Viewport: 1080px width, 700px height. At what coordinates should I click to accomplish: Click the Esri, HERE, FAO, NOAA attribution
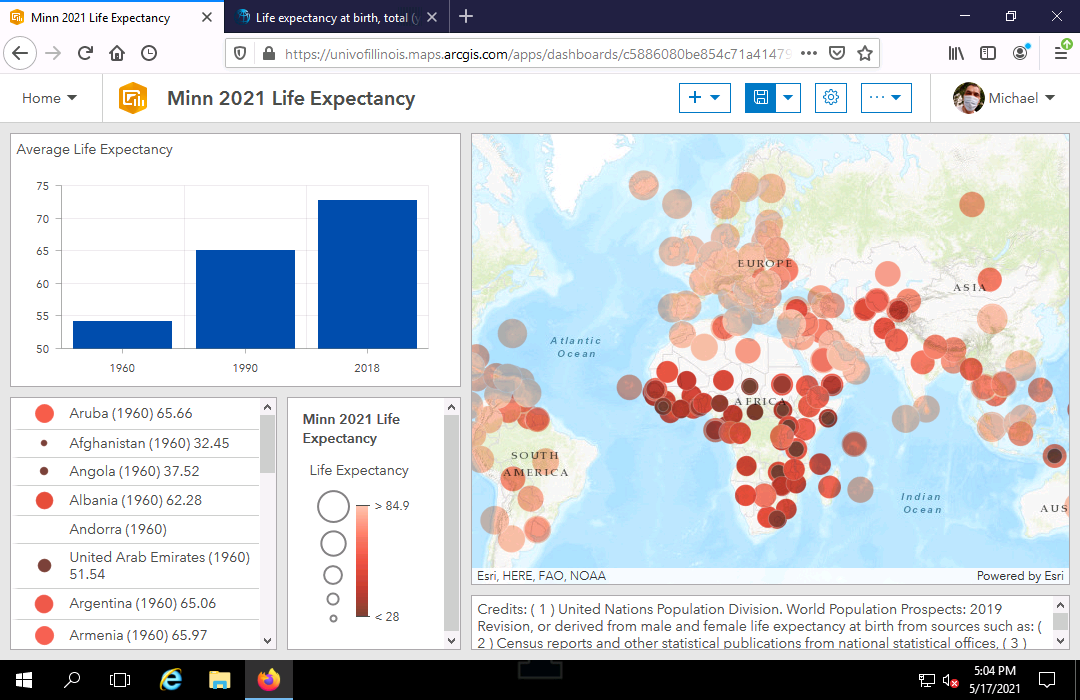click(541, 575)
